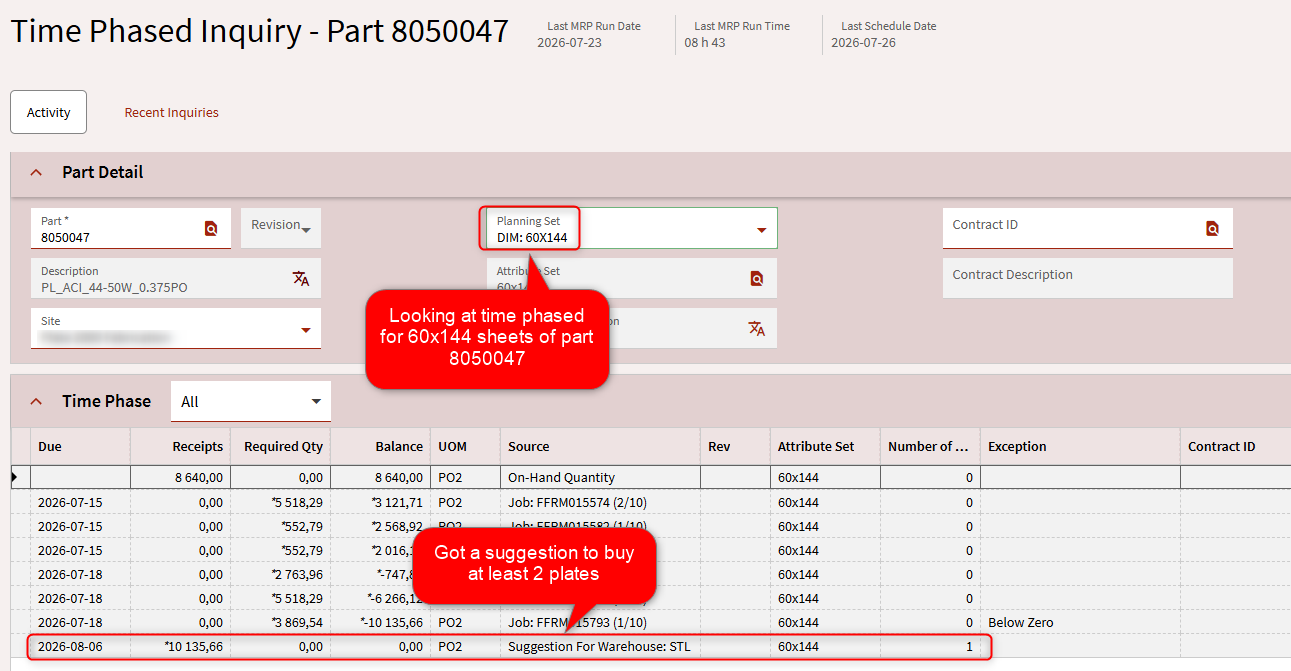
Task: Switch to the Activity tab
Action: pyautogui.click(x=48, y=112)
